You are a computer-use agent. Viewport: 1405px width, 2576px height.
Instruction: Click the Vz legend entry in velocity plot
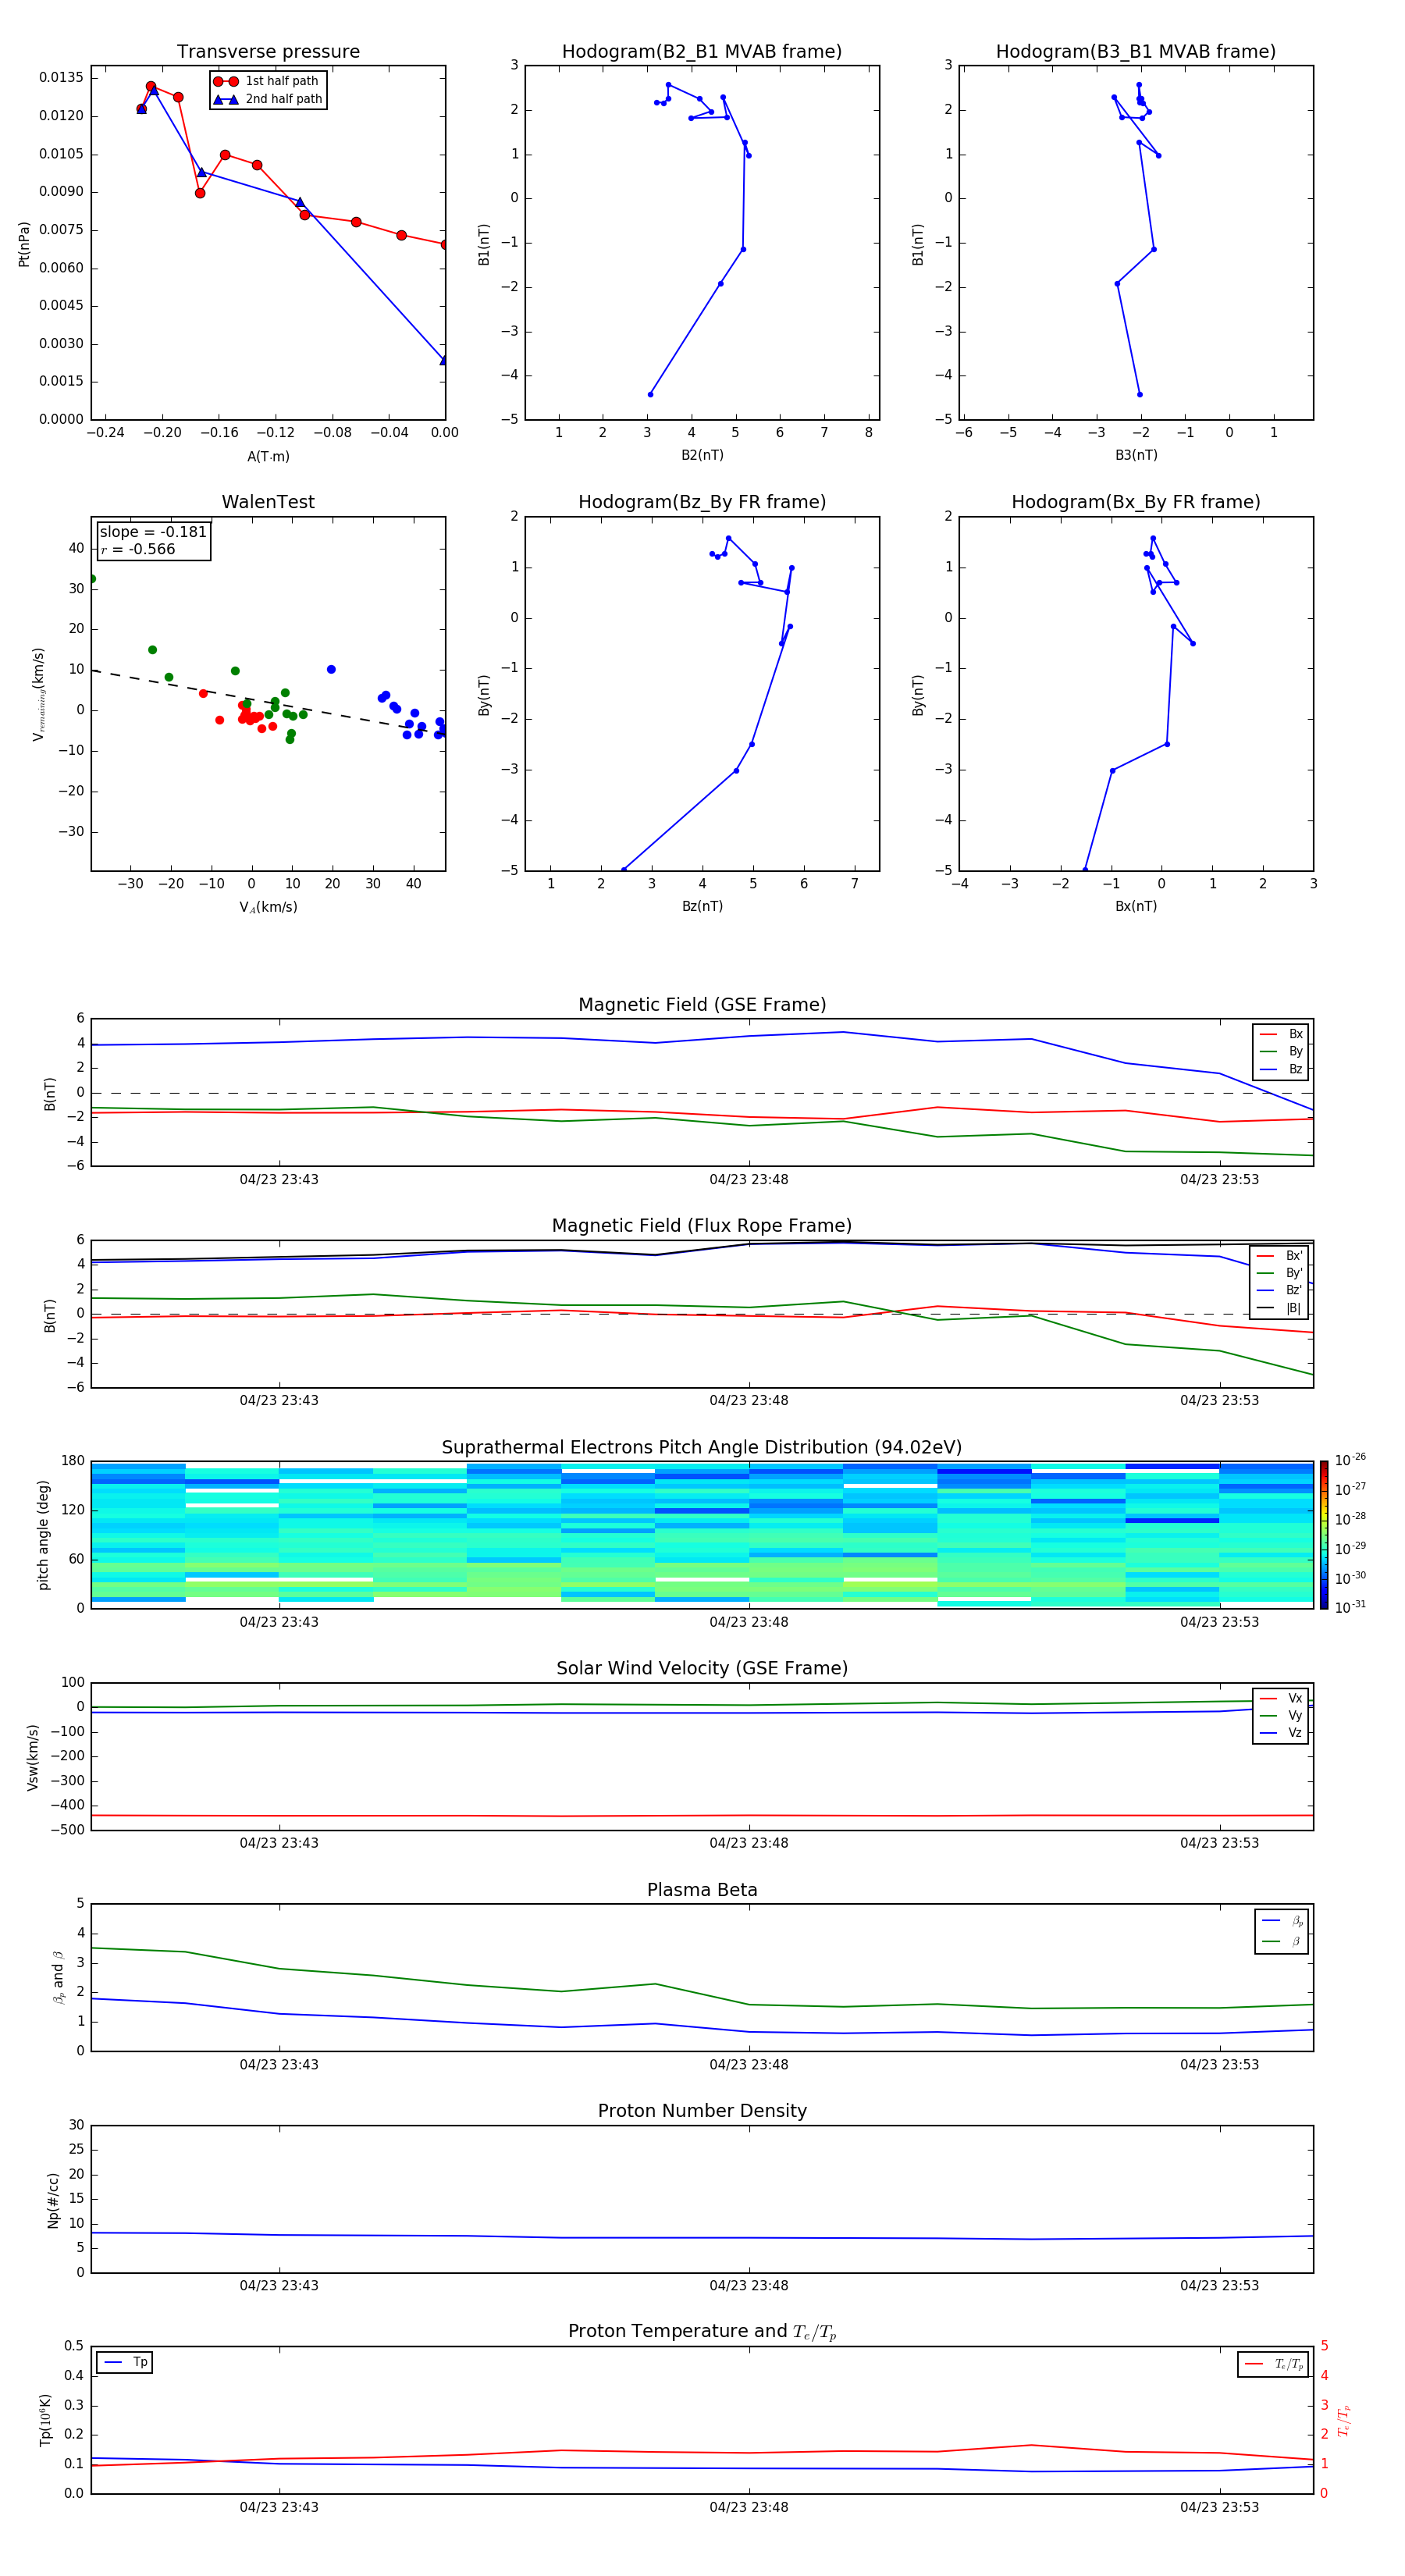[1281, 1733]
